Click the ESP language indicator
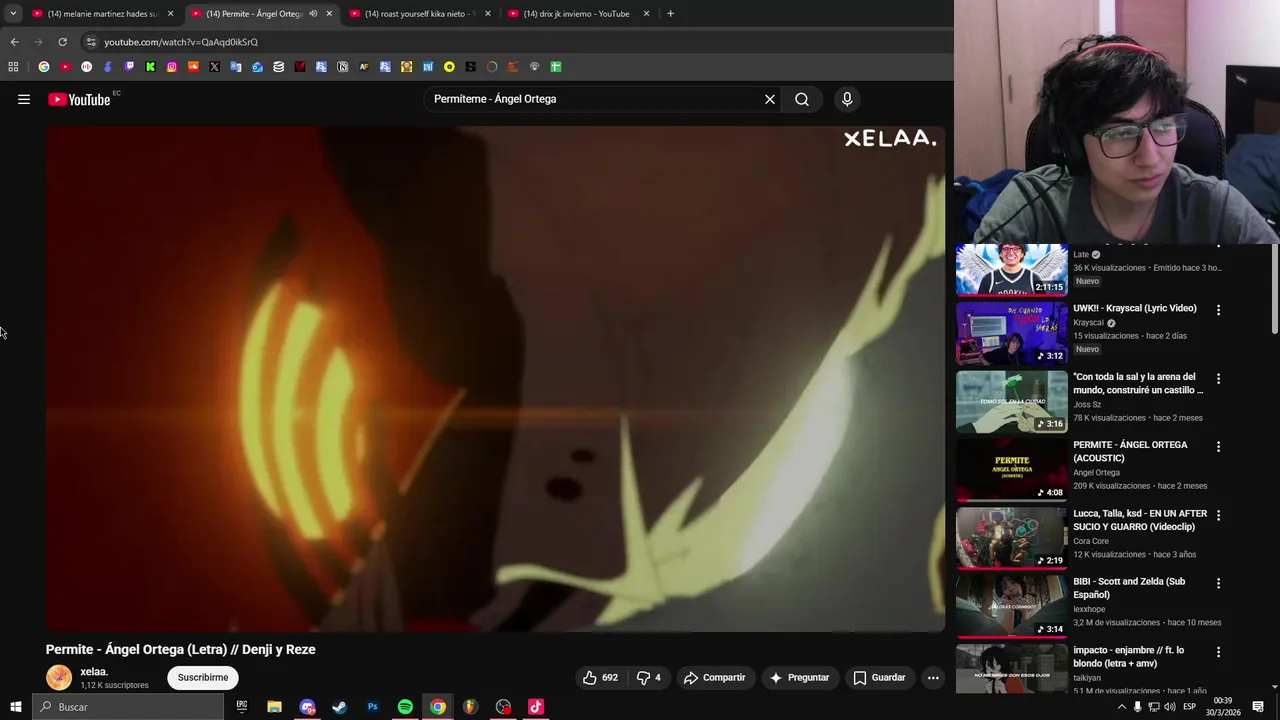The image size is (1280, 720). [1189, 707]
